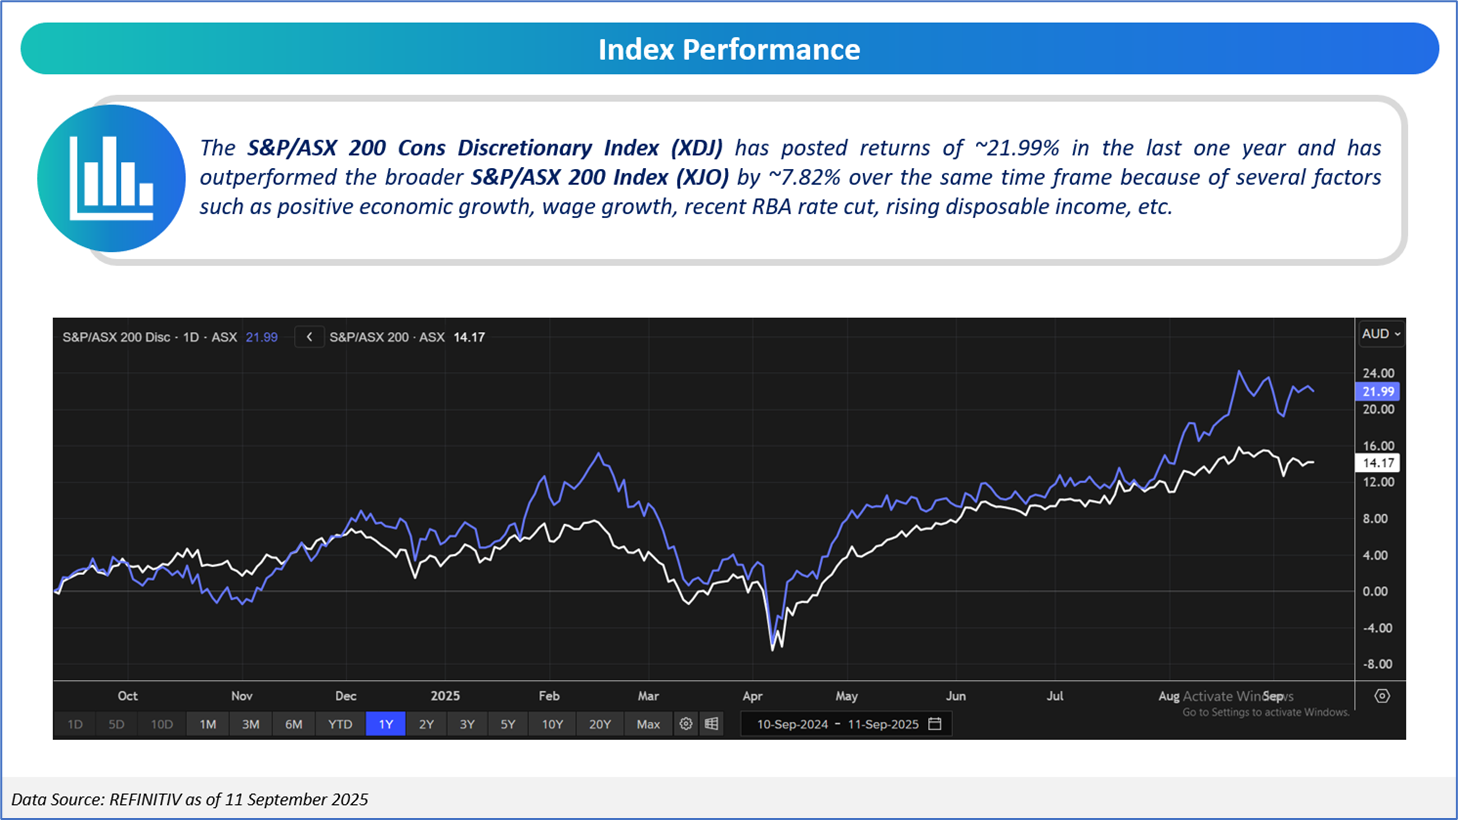Choose the 10Y timeframe

(x=553, y=724)
